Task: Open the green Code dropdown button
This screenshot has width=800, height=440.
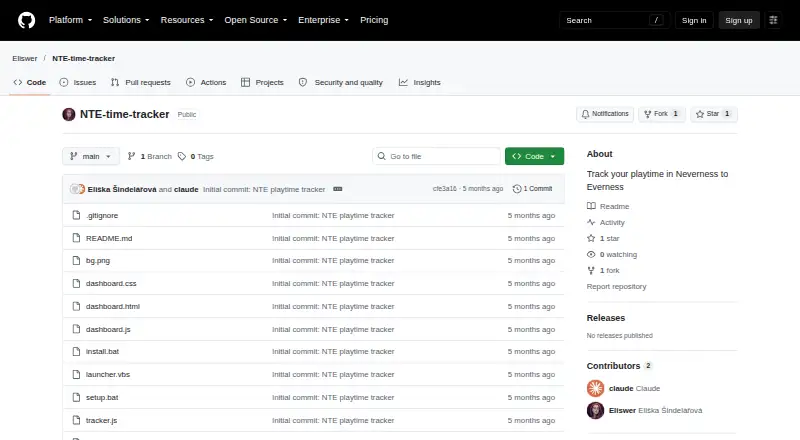Action: [534, 156]
